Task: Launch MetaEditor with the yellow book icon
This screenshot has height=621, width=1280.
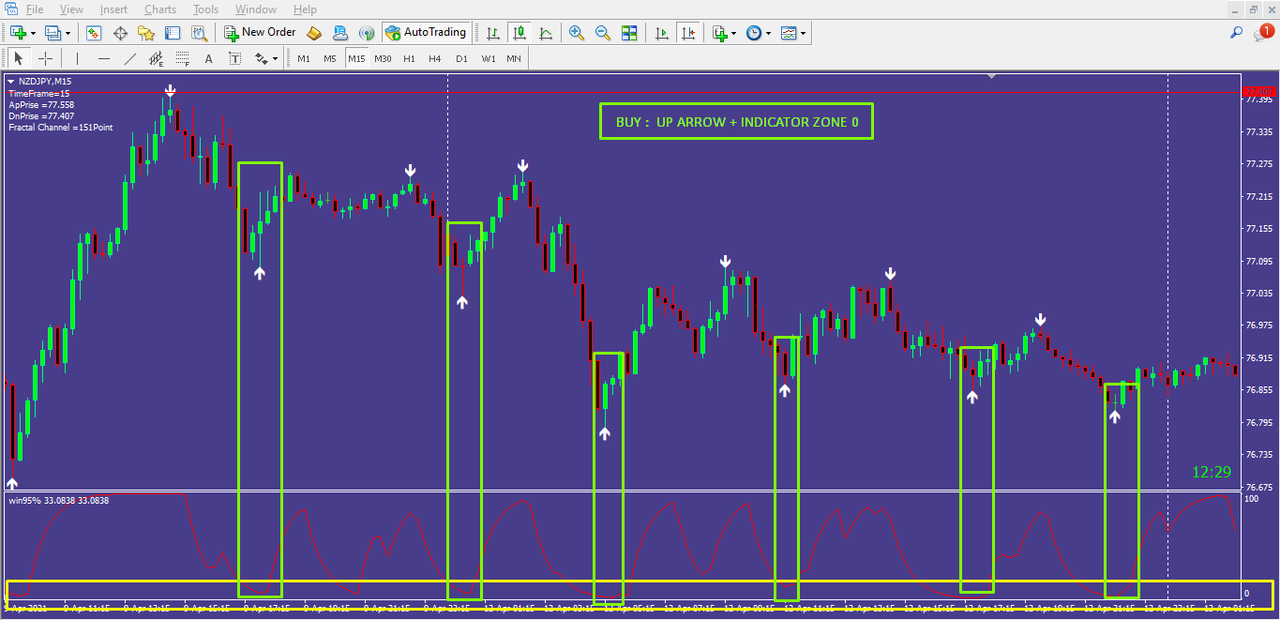Action: (315, 32)
